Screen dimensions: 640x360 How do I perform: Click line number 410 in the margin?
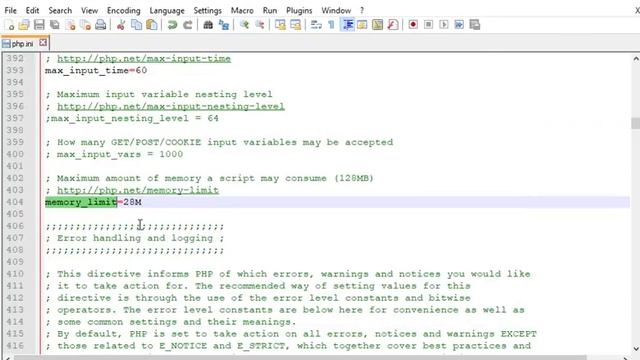click(15, 274)
